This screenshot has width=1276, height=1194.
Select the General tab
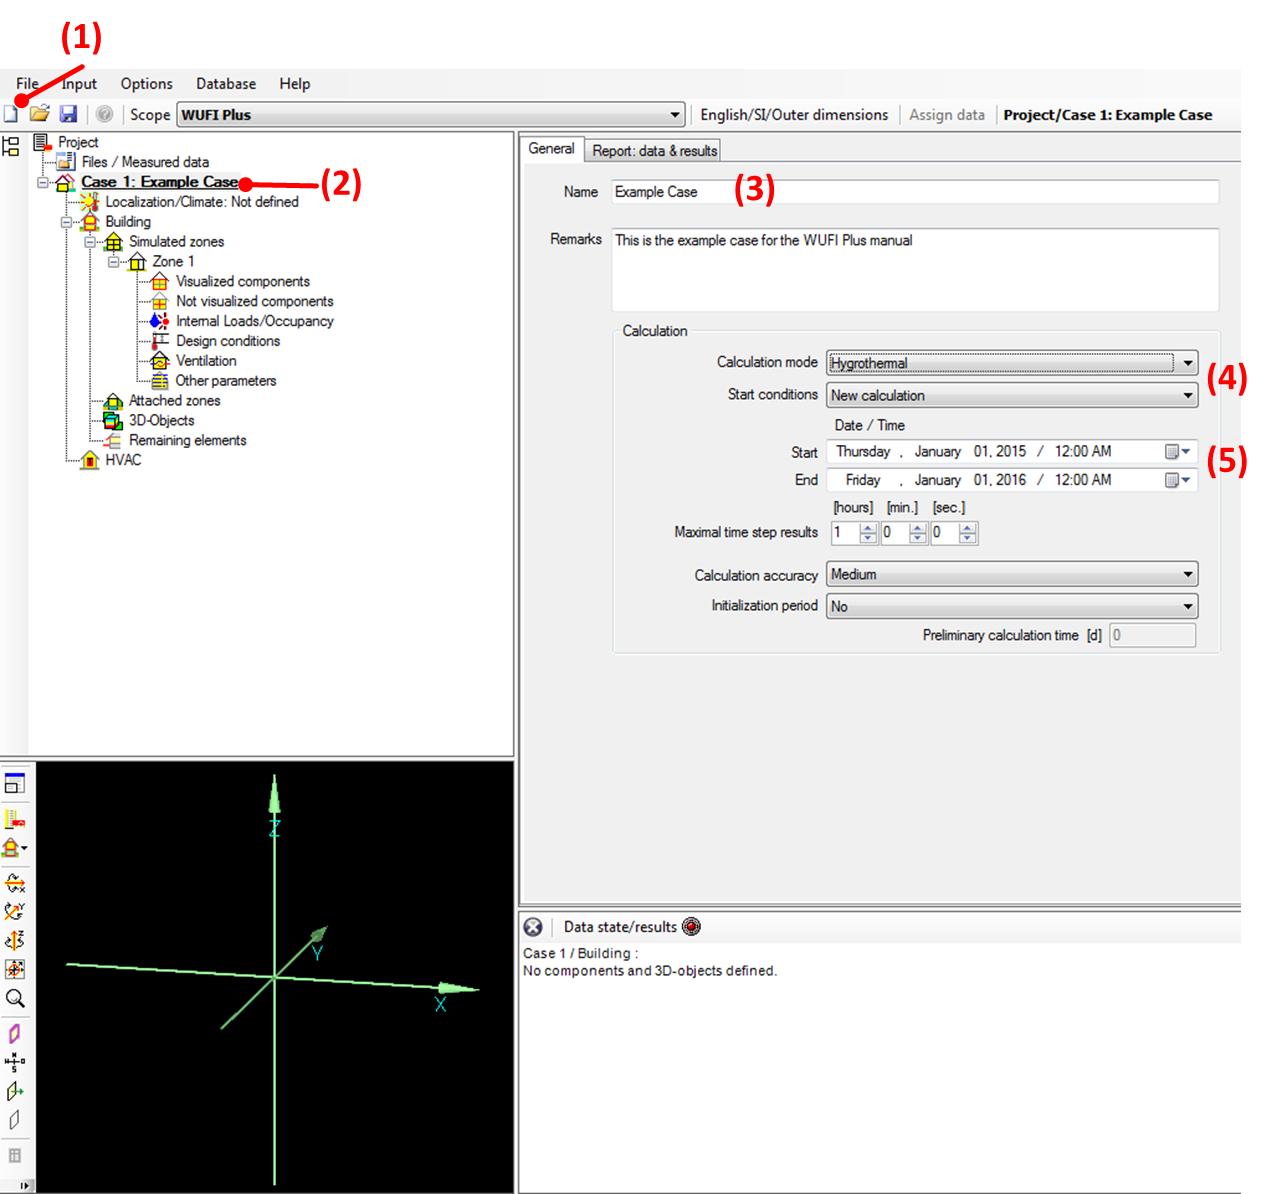point(552,148)
